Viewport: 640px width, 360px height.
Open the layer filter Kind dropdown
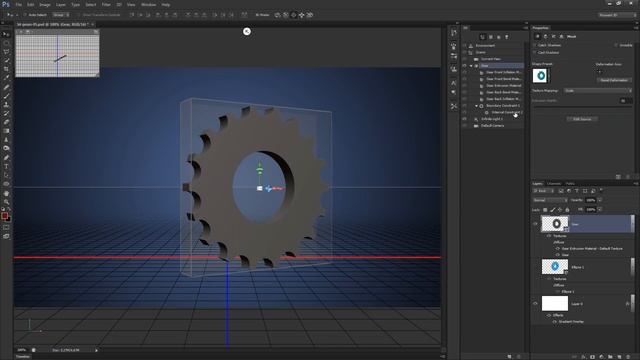[x=544, y=191]
